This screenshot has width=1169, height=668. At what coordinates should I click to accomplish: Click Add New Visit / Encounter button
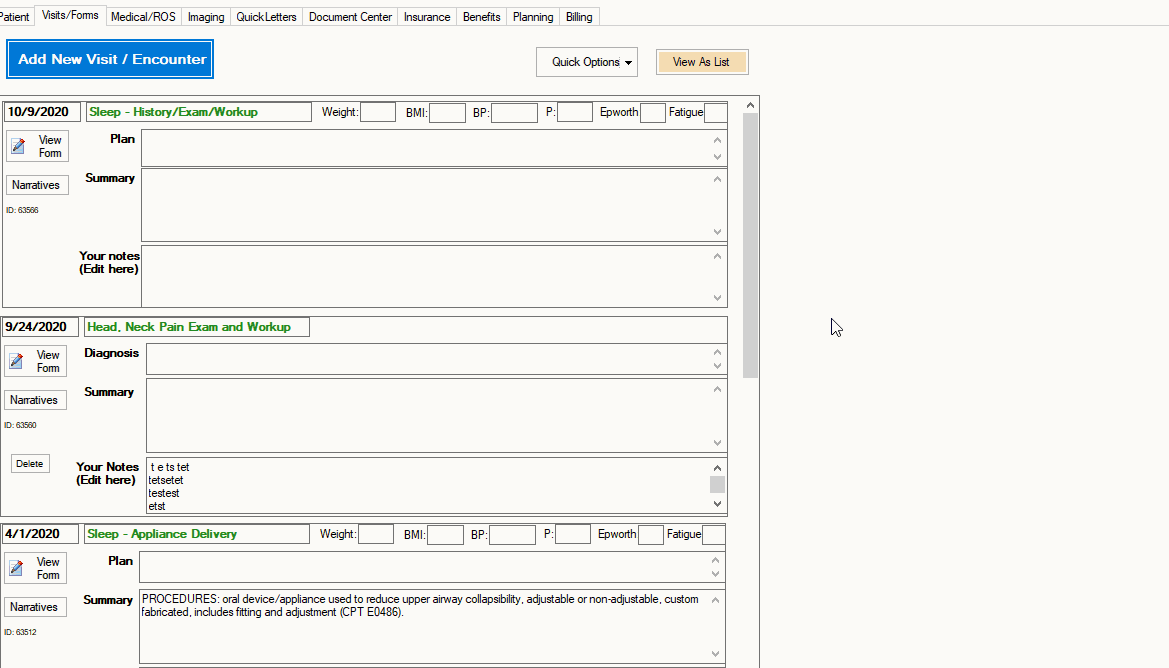tap(110, 59)
